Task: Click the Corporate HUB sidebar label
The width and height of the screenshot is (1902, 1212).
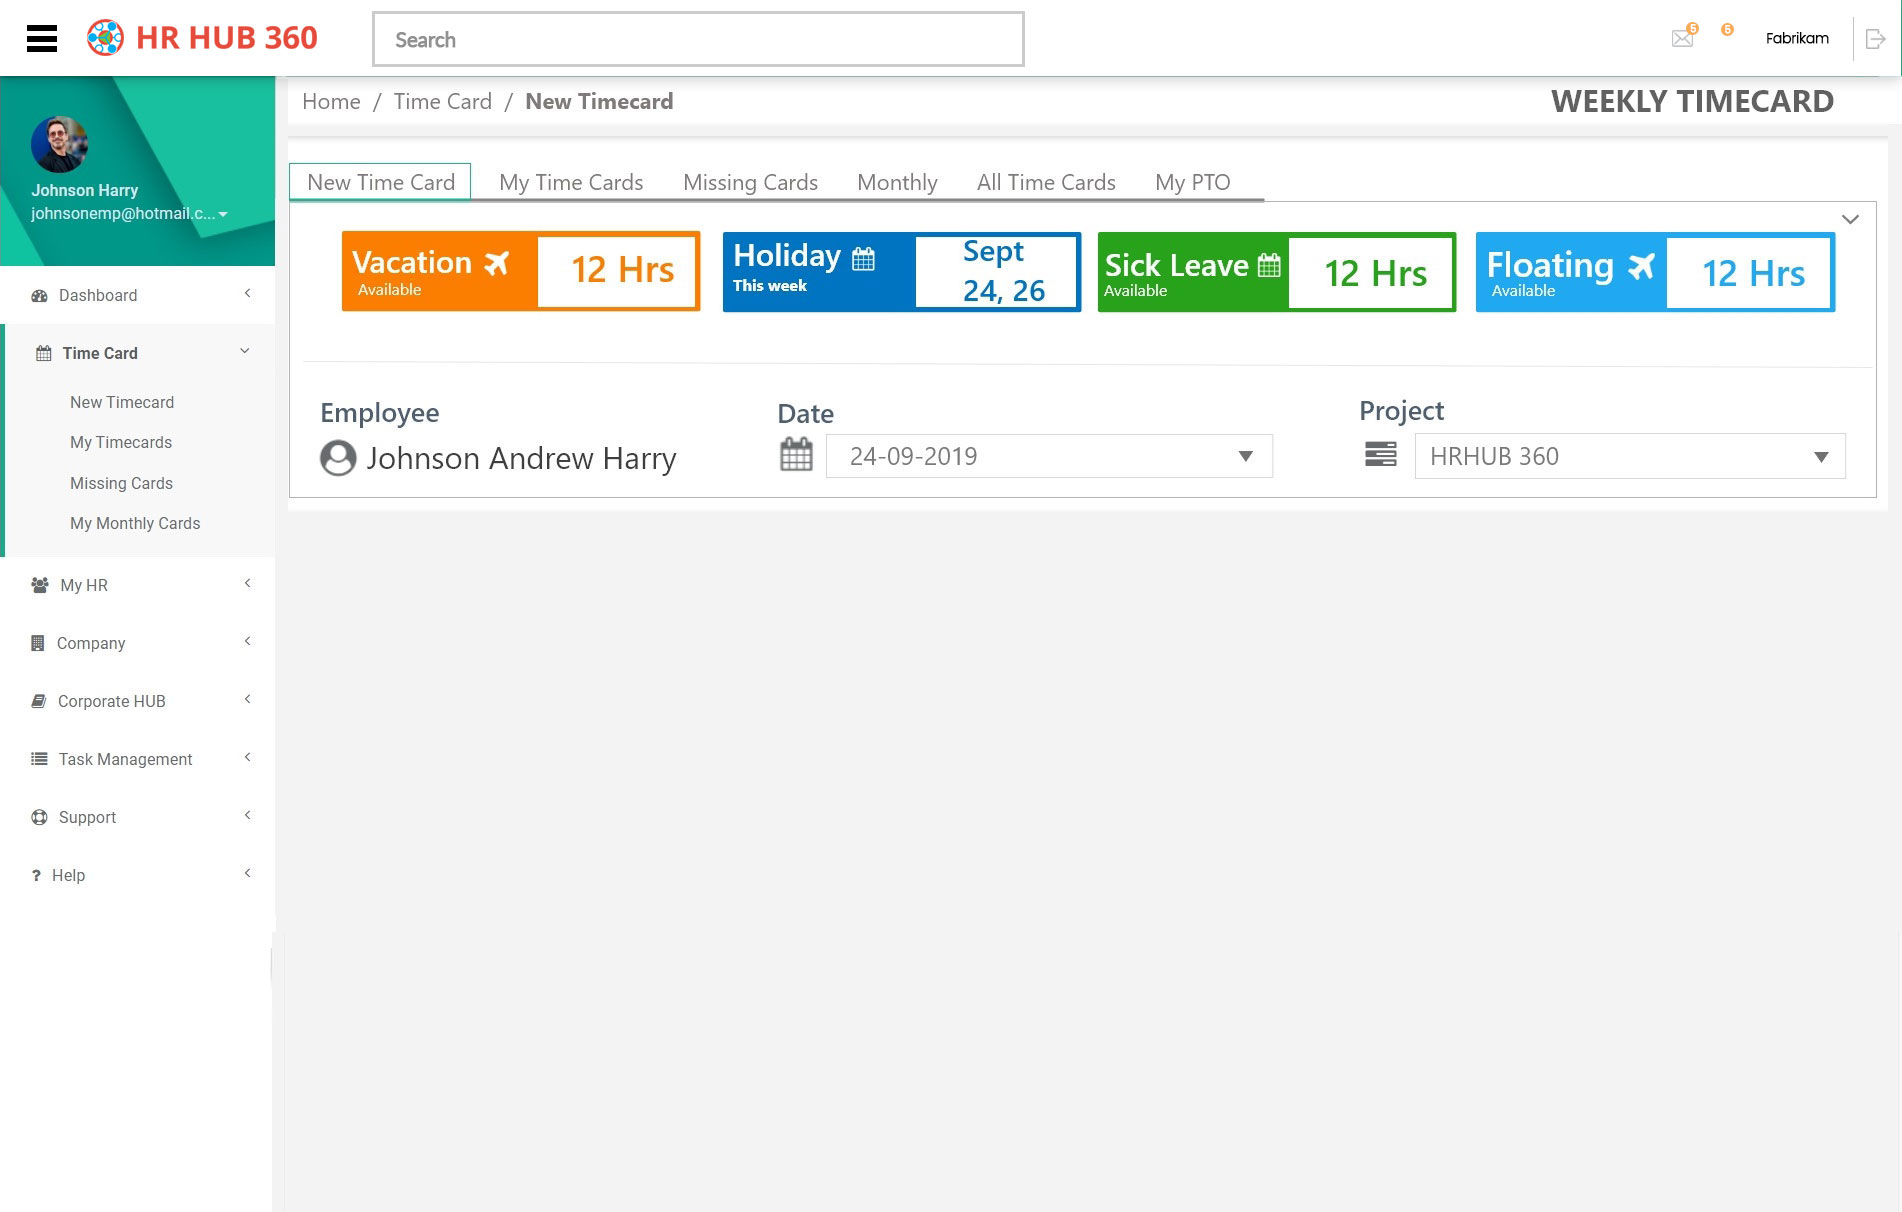Action: click(x=112, y=701)
